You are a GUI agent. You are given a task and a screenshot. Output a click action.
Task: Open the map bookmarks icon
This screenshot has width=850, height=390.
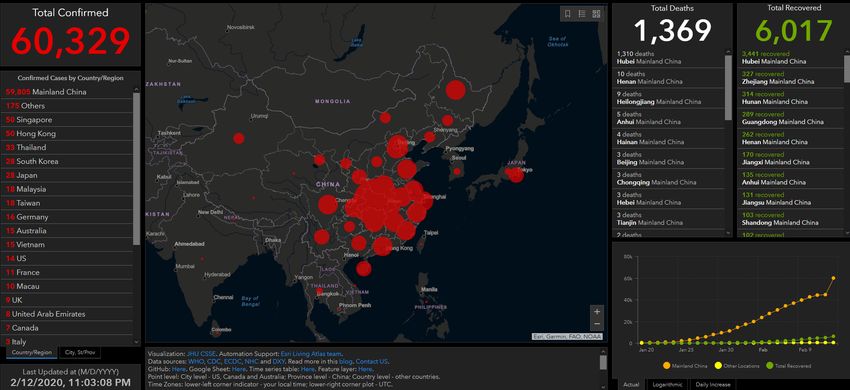(x=568, y=14)
